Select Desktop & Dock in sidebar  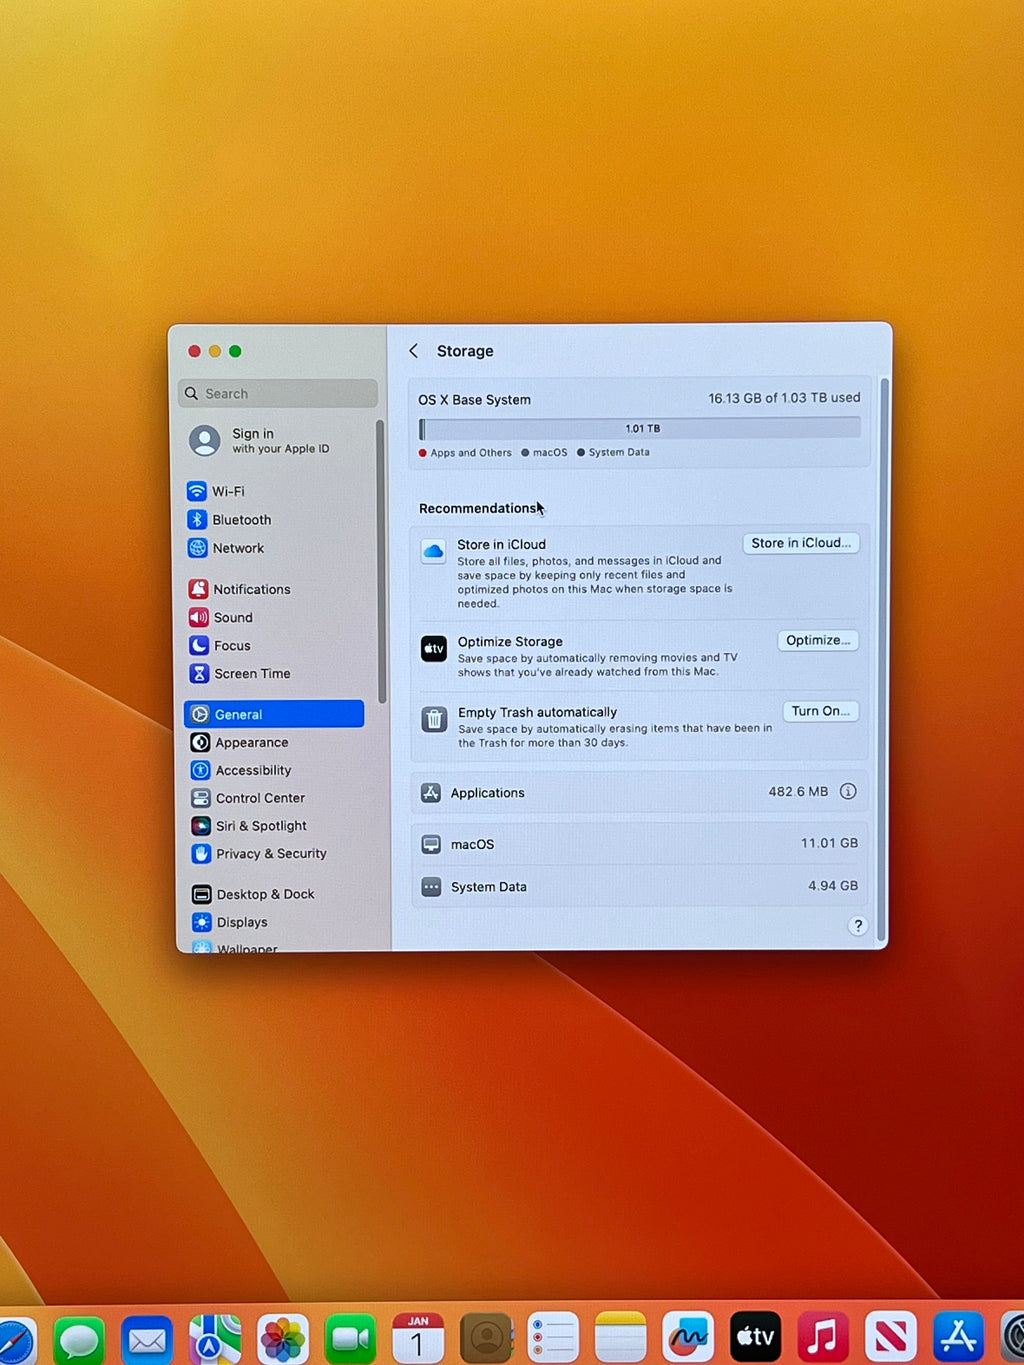point(253,894)
